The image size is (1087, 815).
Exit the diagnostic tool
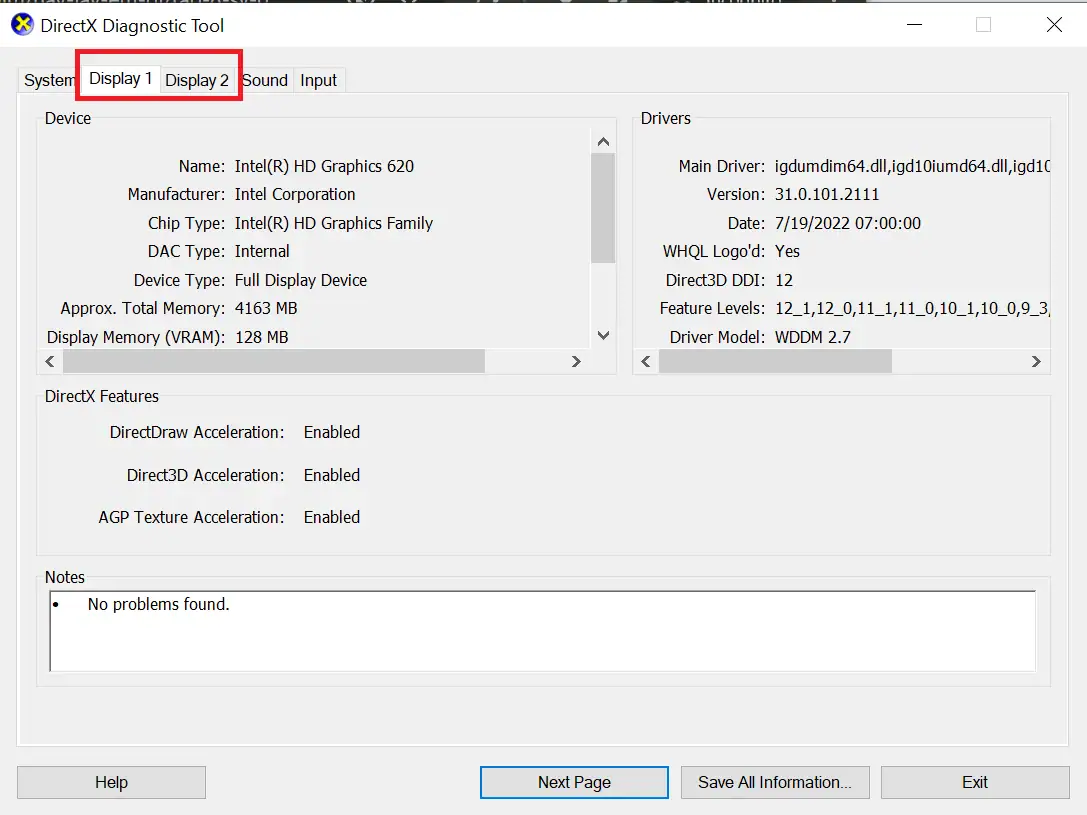[x=975, y=782]
